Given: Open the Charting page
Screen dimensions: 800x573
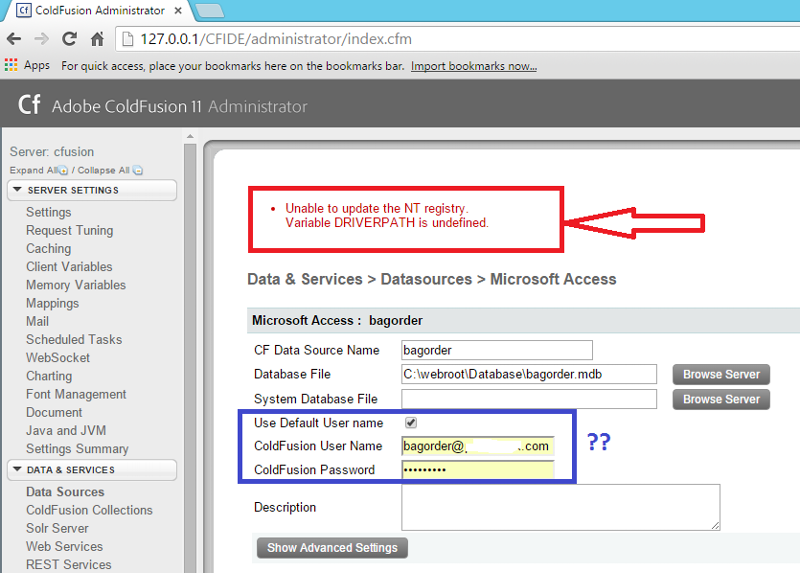Looking at the screenshot, I should 49,376.
